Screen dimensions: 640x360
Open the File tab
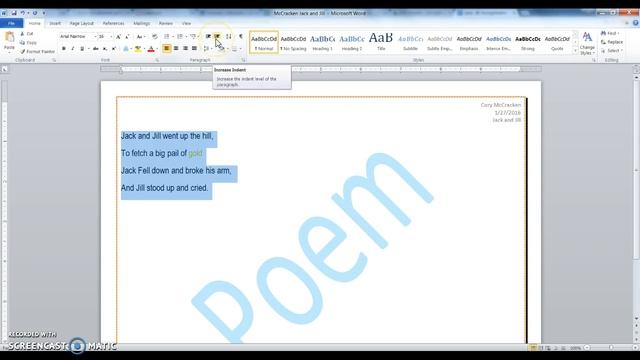11,23
